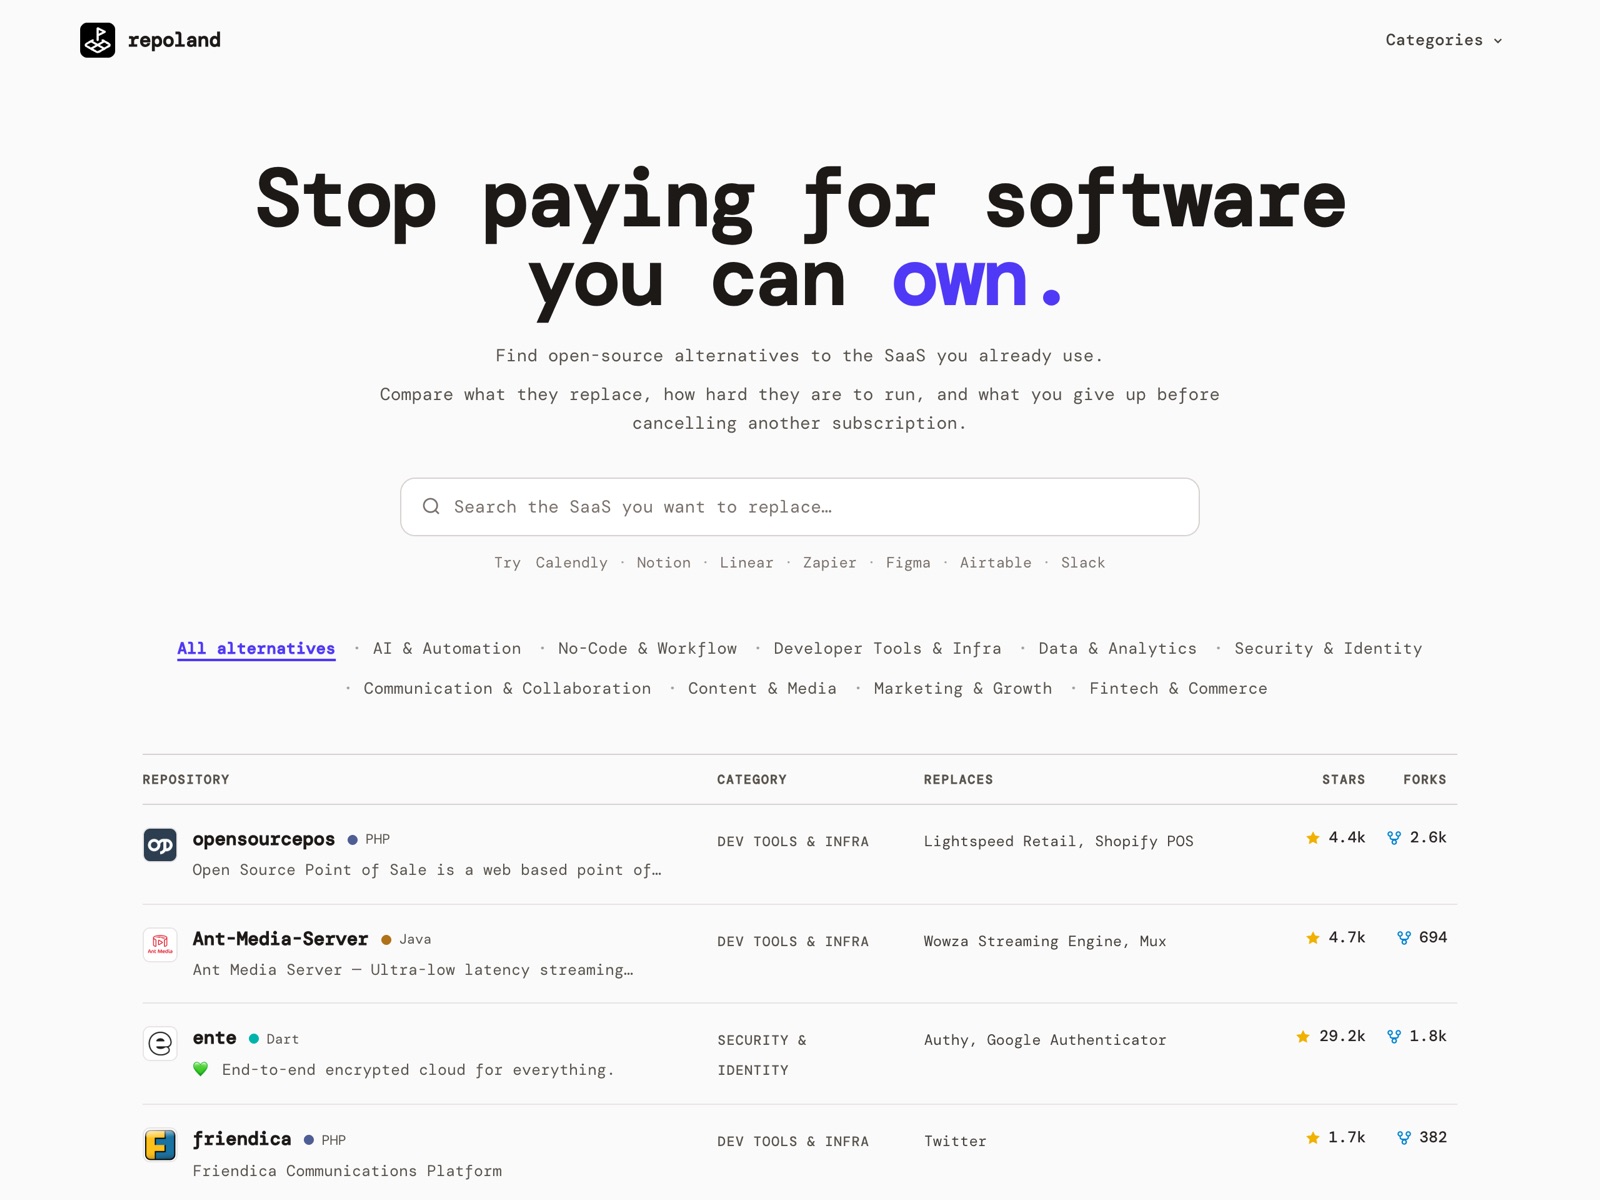This screenshot has height=1200, width=1600.
Task: Try the Calendly suggestion
Action: click(x=571, y=563)
